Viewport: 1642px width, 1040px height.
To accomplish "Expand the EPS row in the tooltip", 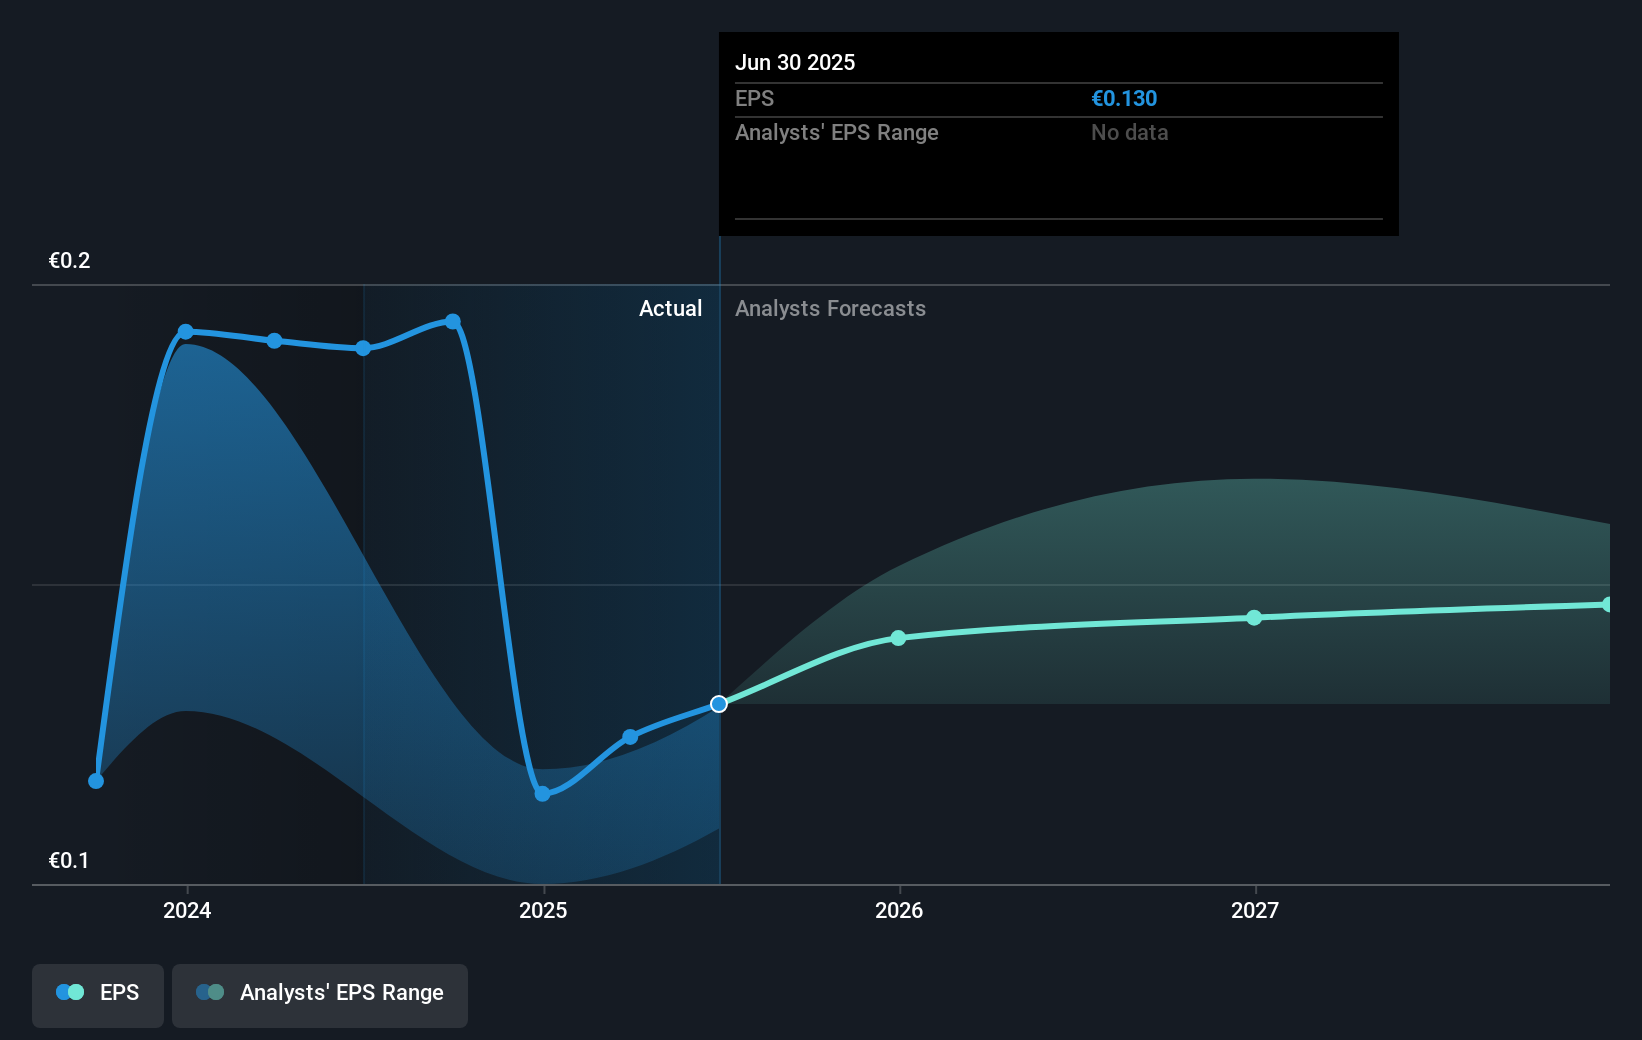I will [x=755, y=99].
